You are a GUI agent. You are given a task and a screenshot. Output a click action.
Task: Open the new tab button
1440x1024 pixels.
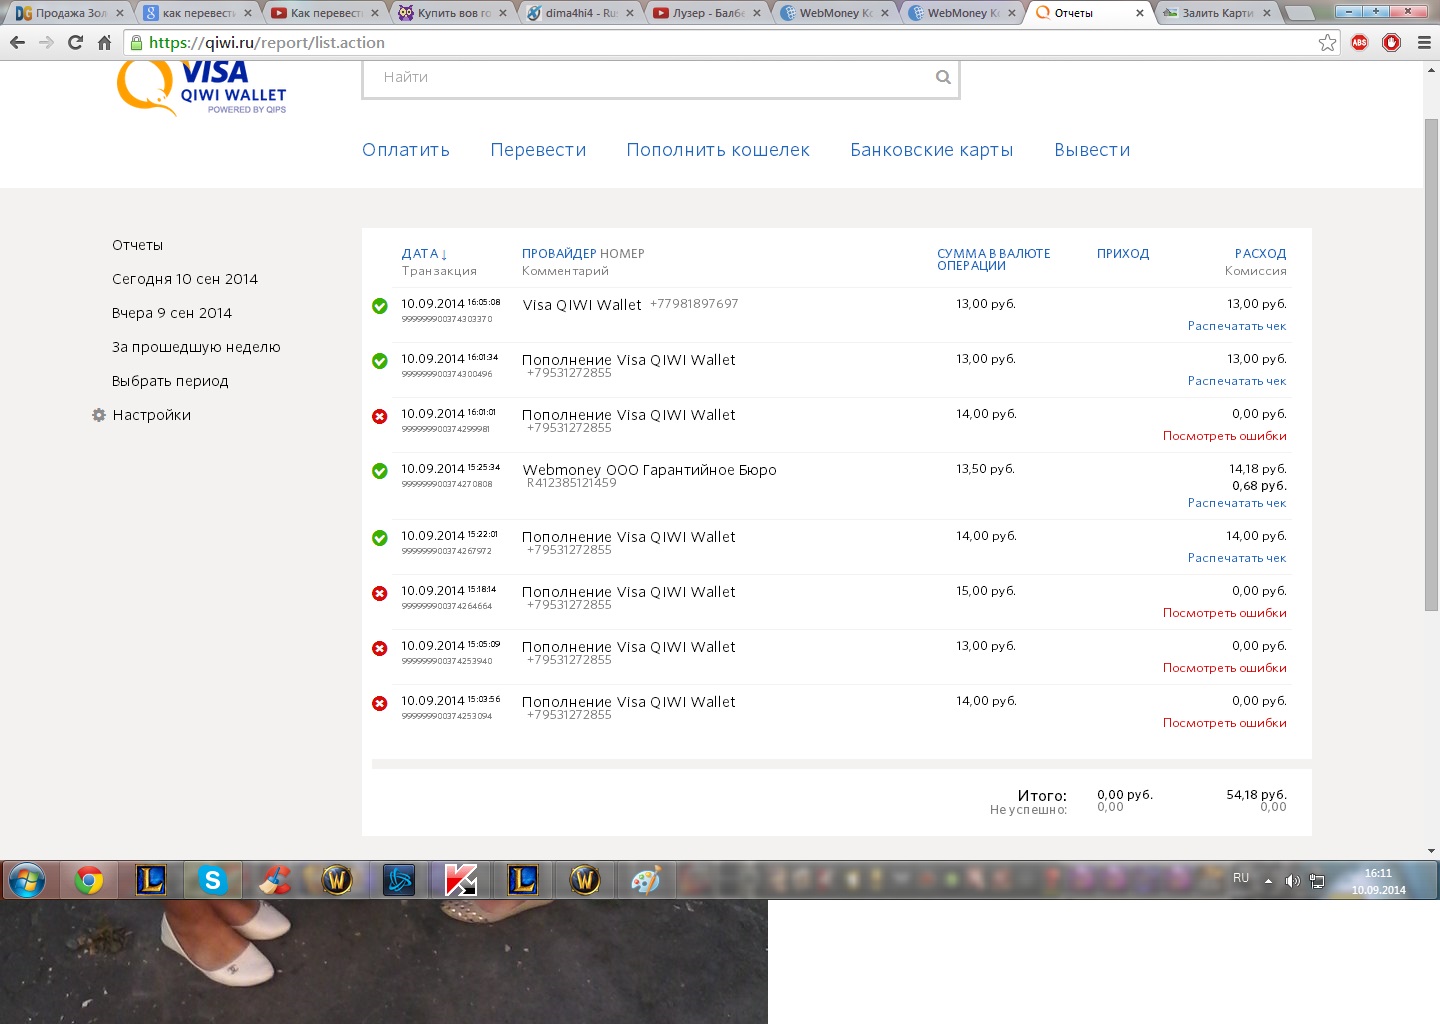[1299, 13]
